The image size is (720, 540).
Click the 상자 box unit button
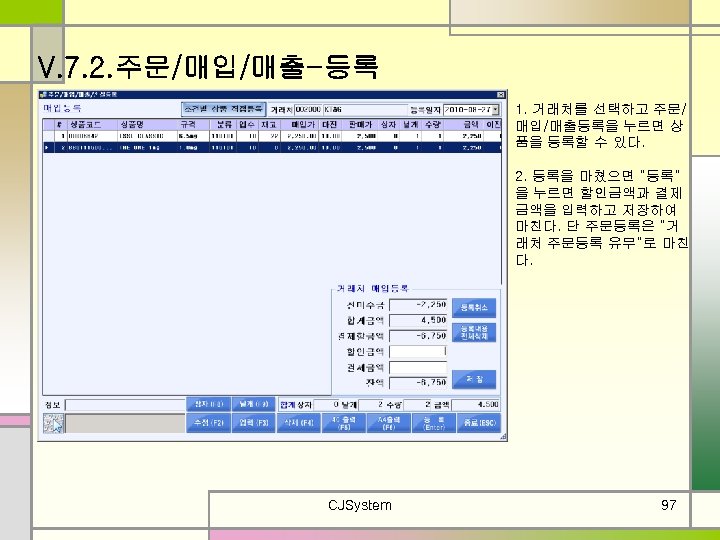click(x=208, y=404)
